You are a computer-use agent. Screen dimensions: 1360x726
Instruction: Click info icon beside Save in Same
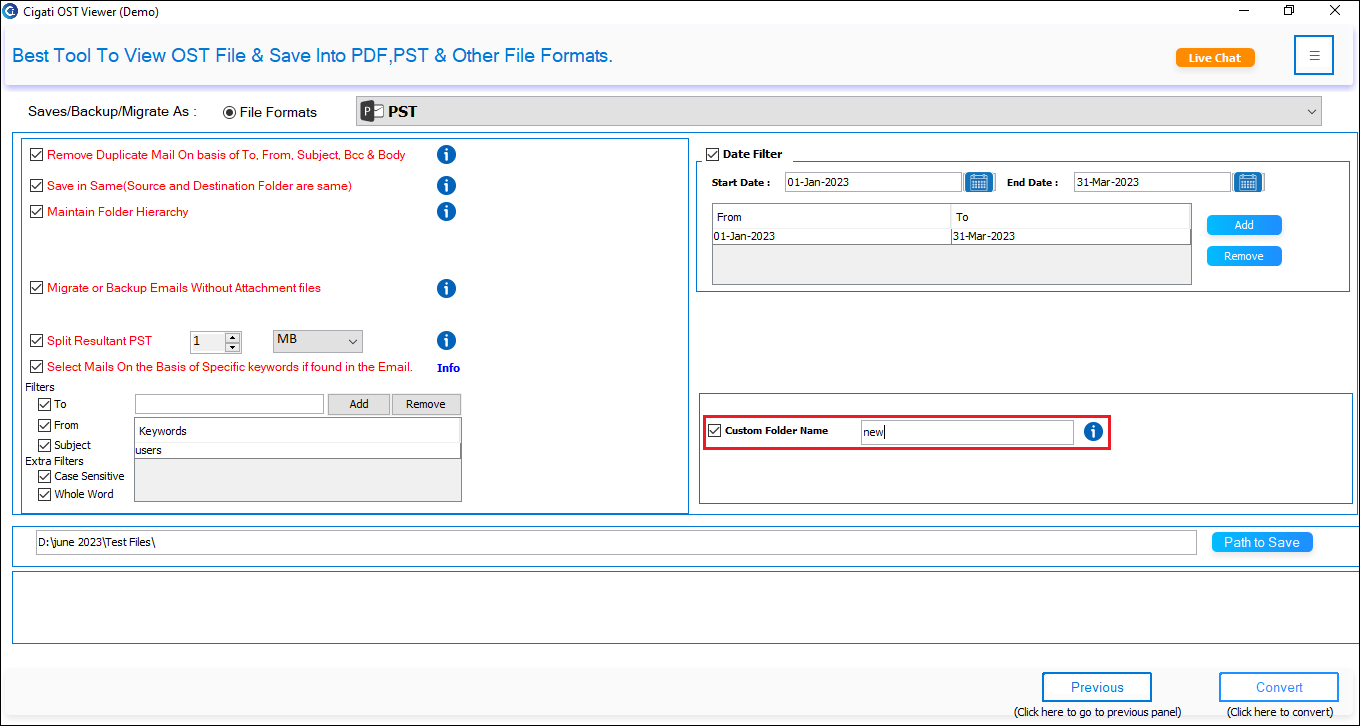pyautogui.click(x=446, y=185)
